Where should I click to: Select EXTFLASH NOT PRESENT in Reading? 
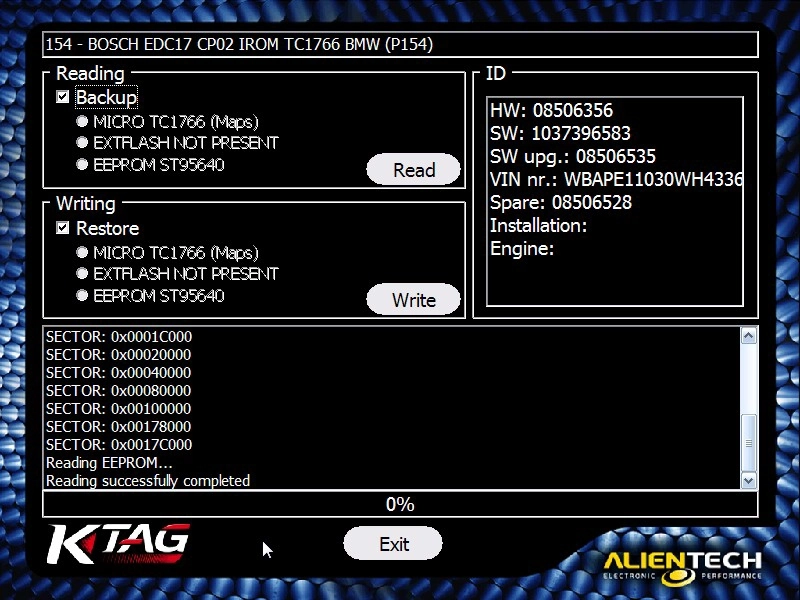point(82,142)
